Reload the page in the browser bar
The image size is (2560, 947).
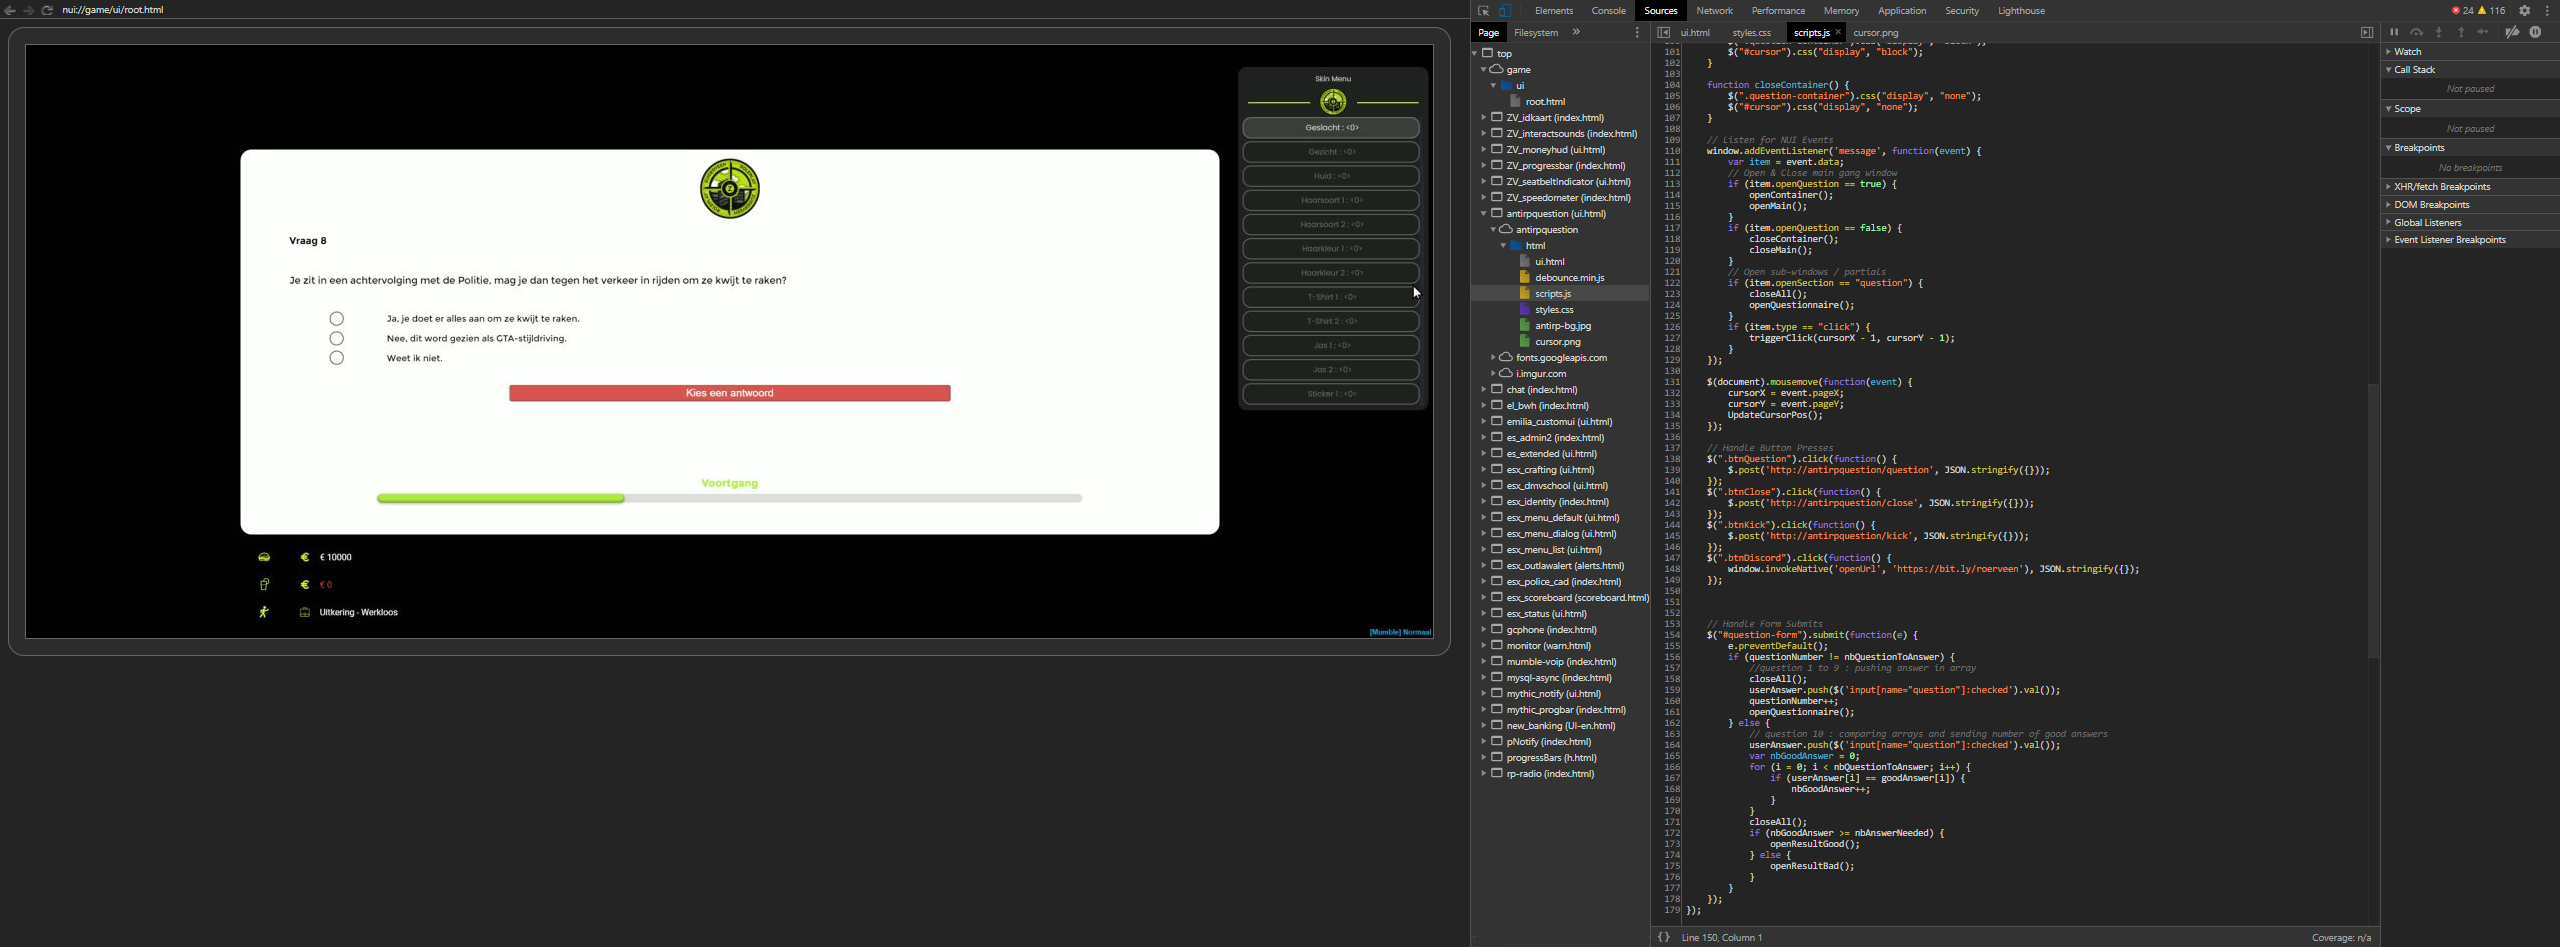click(x=47, y=10)
